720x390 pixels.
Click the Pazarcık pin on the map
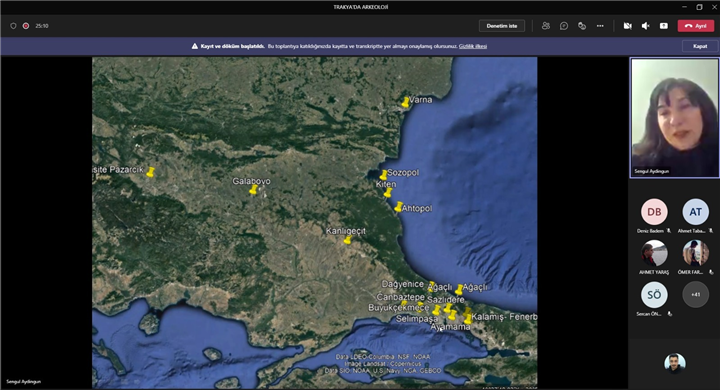tap(150, 172)
